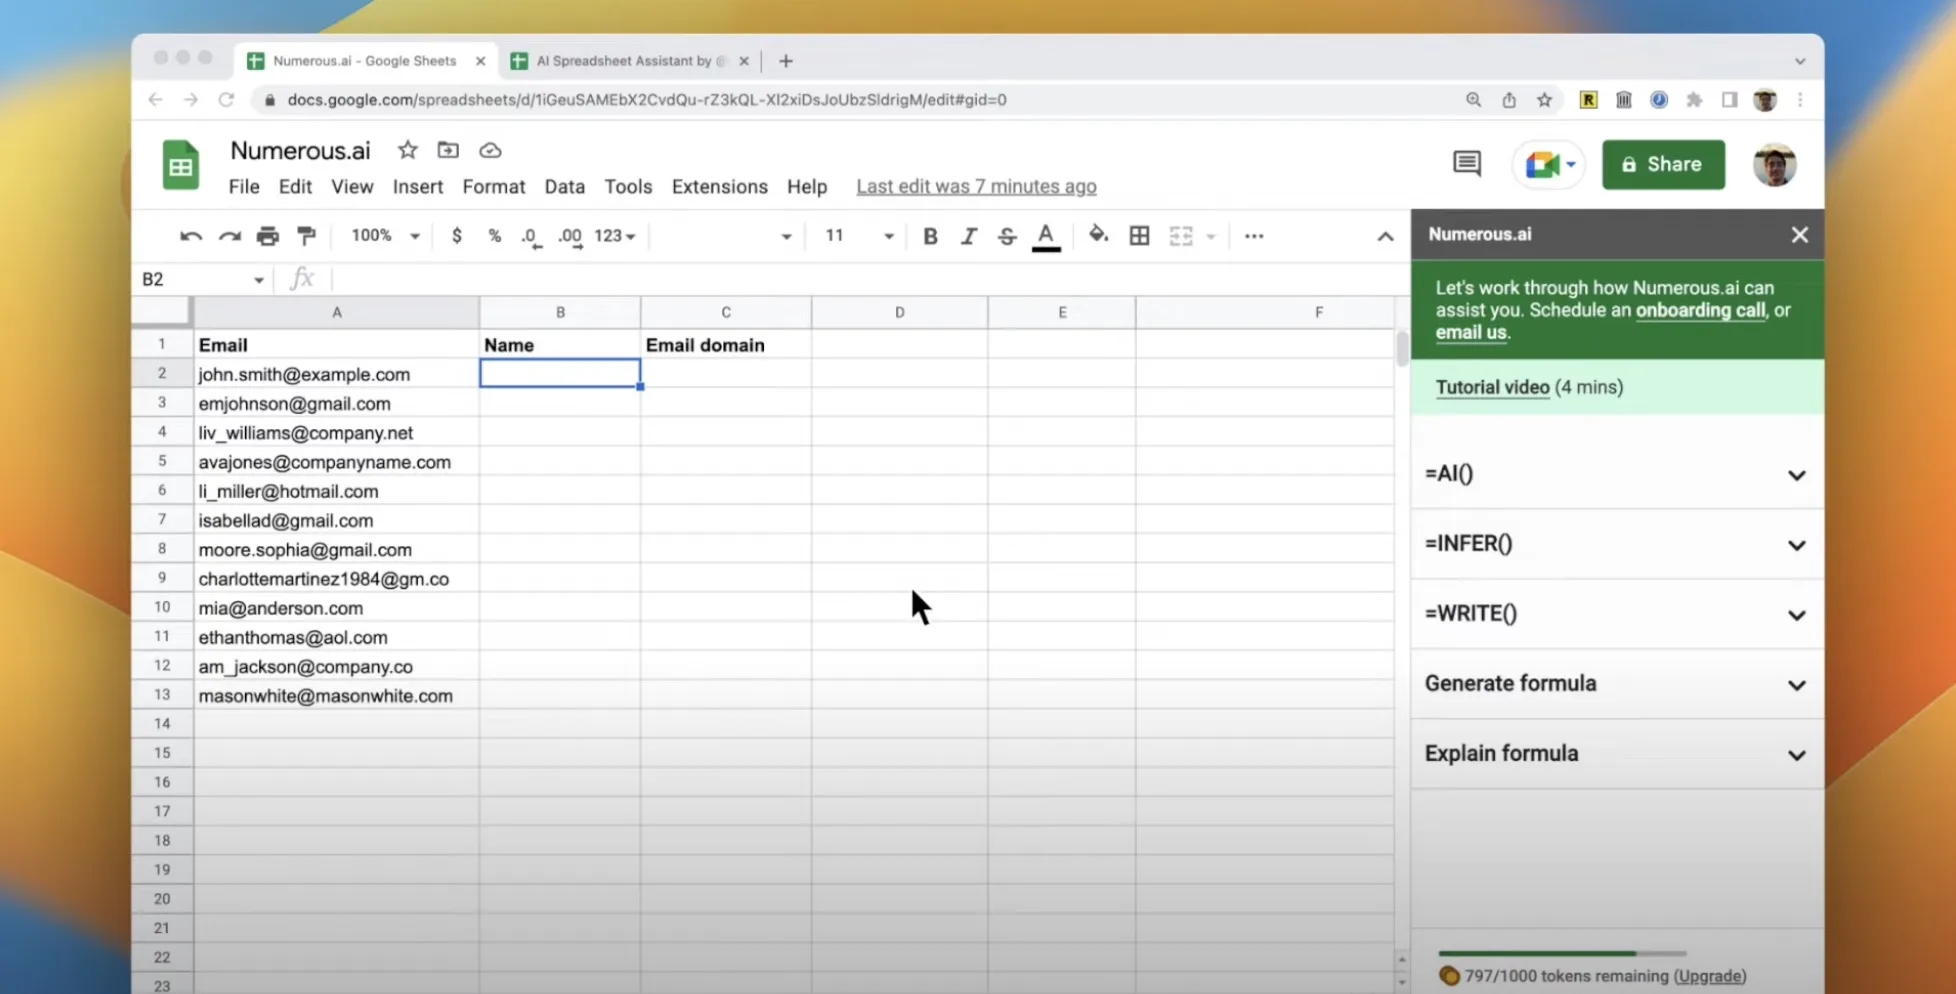Click the cloud document status icon

[490, 150]
